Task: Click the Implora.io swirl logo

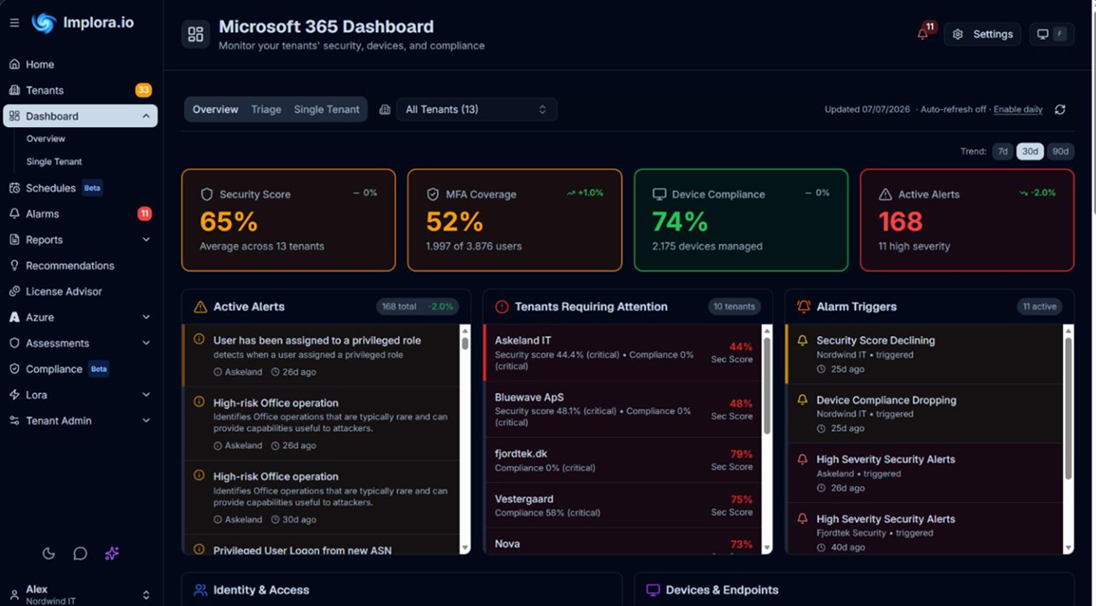Action: tap(43, 23)
